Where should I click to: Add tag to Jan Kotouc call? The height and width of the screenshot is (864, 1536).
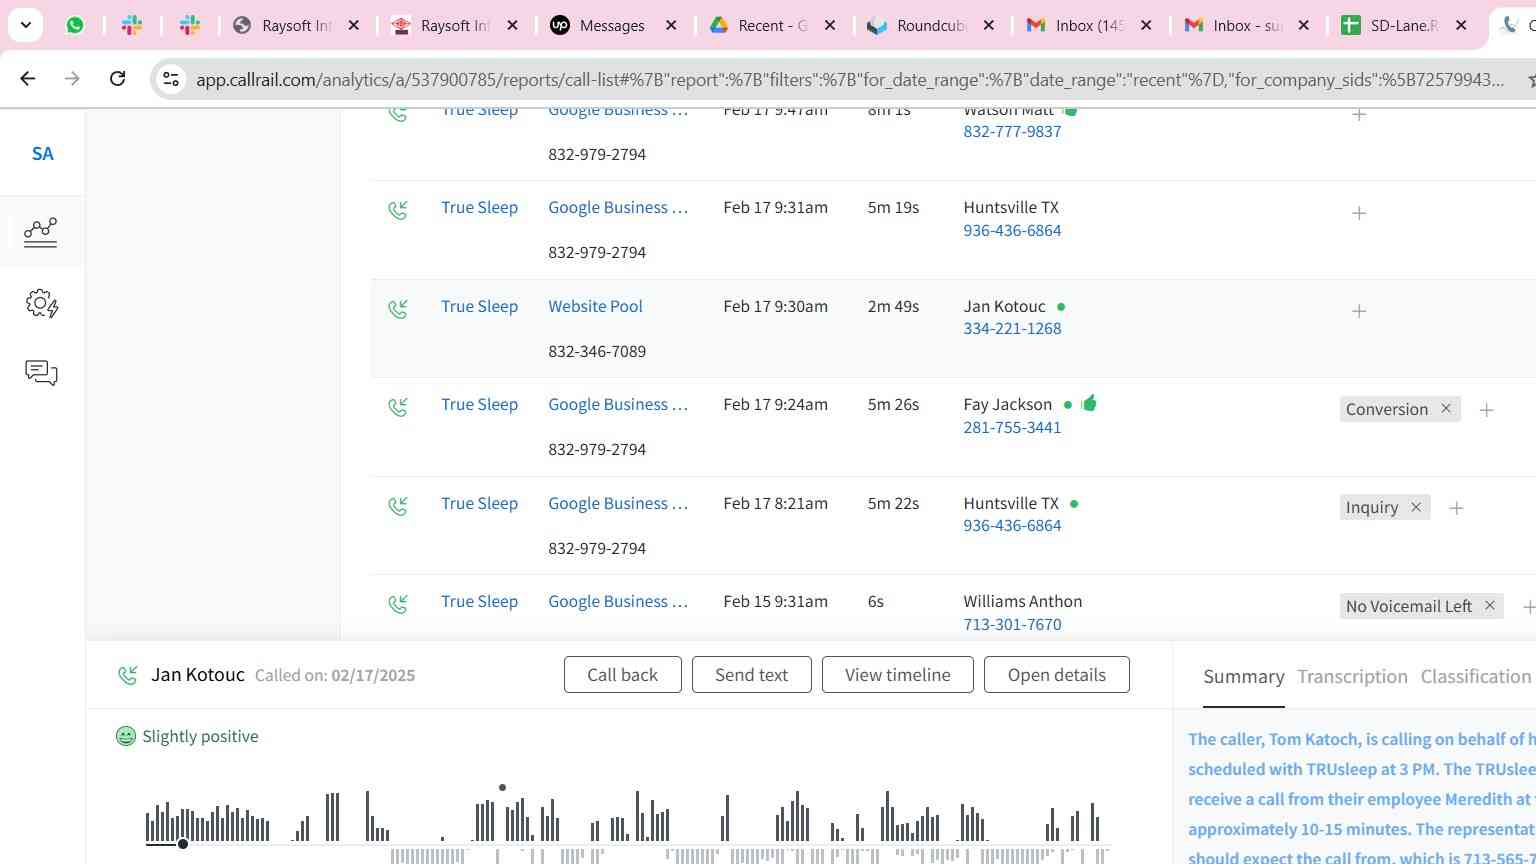[x=1359, y=311]
